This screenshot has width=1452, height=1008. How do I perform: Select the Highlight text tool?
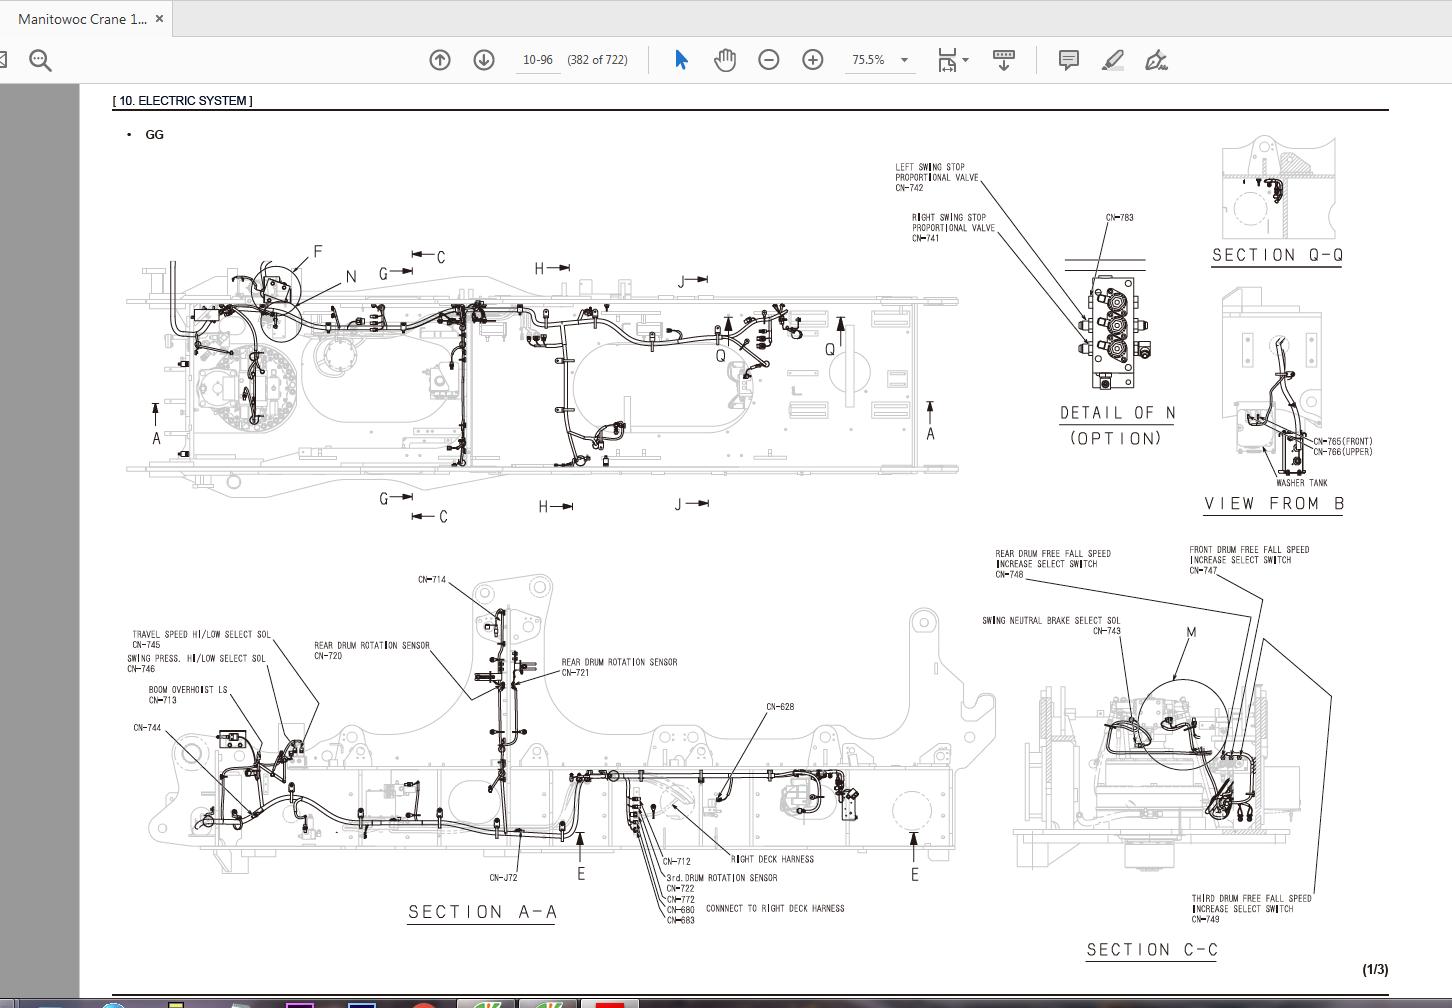tap(1112, 60)
